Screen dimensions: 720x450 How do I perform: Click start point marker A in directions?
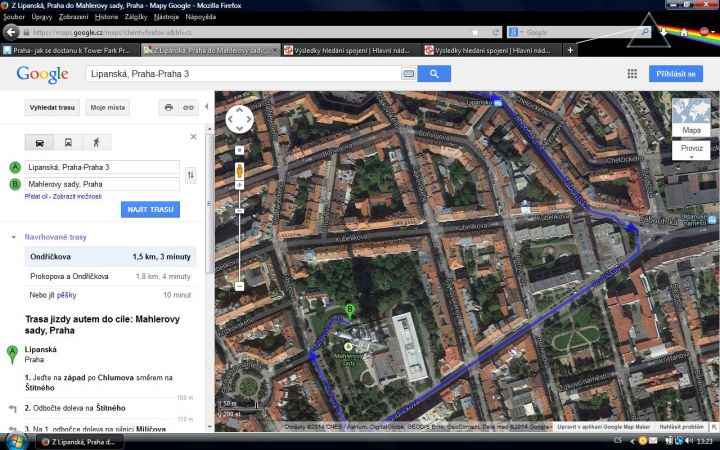click(x=12, y=354)
